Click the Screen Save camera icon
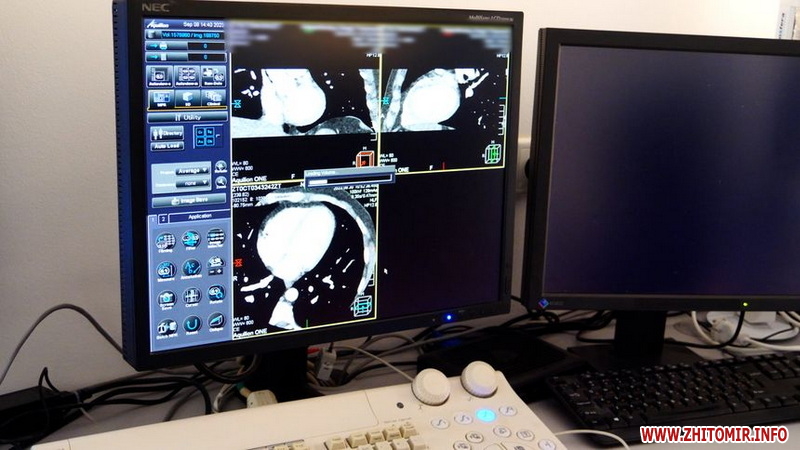 coord(166,298)
